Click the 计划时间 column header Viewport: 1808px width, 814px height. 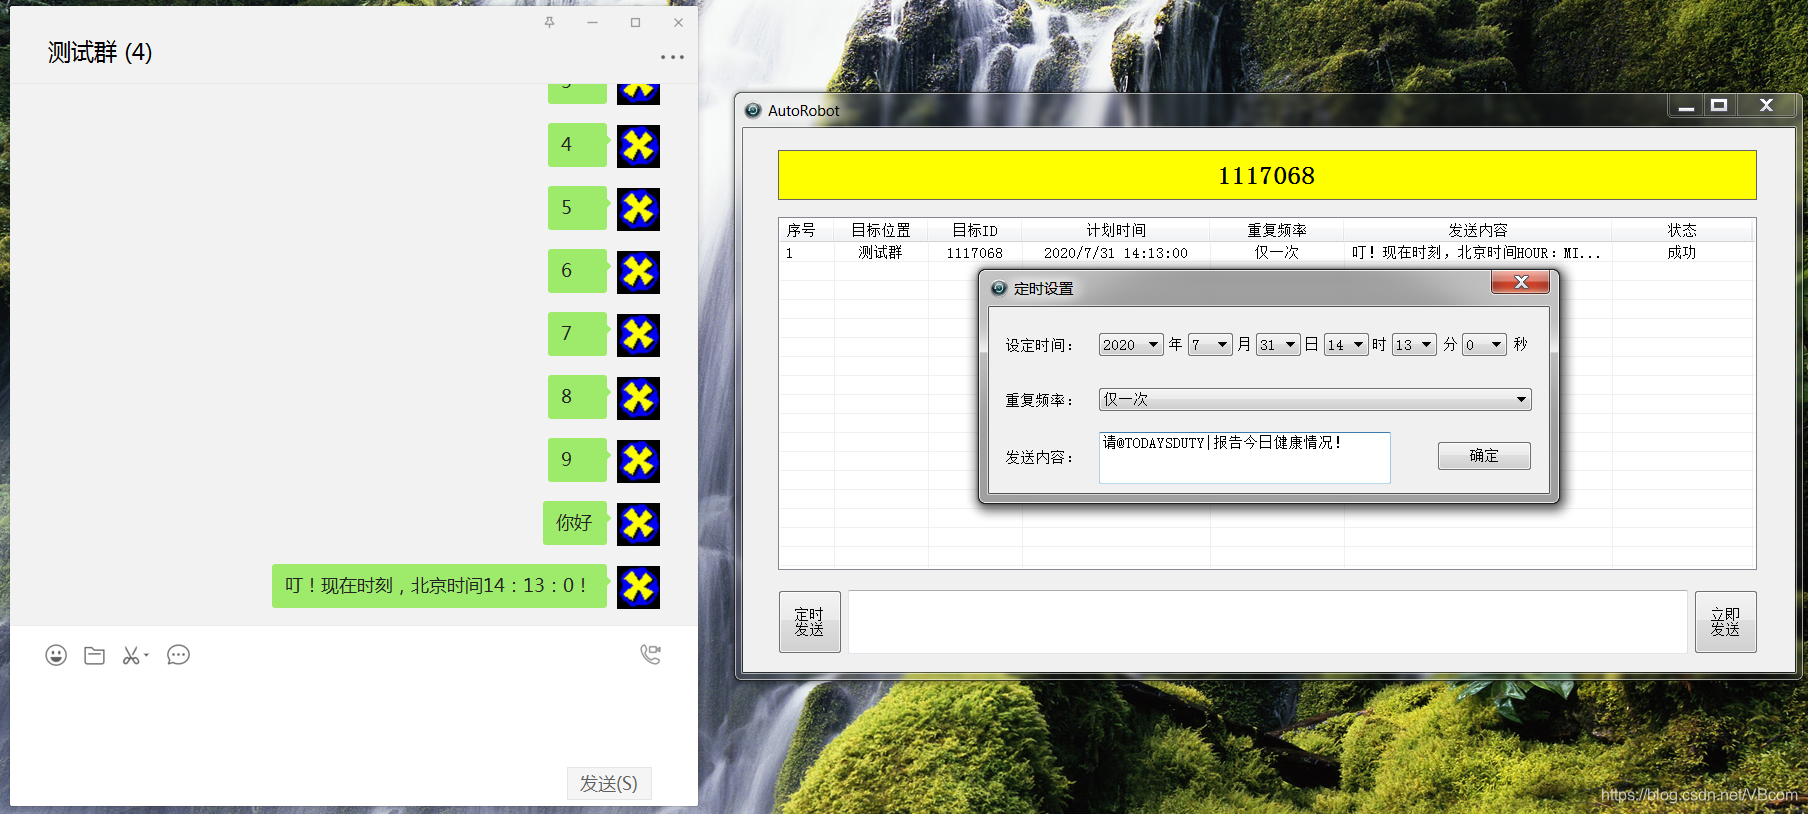click(1116, 230)
